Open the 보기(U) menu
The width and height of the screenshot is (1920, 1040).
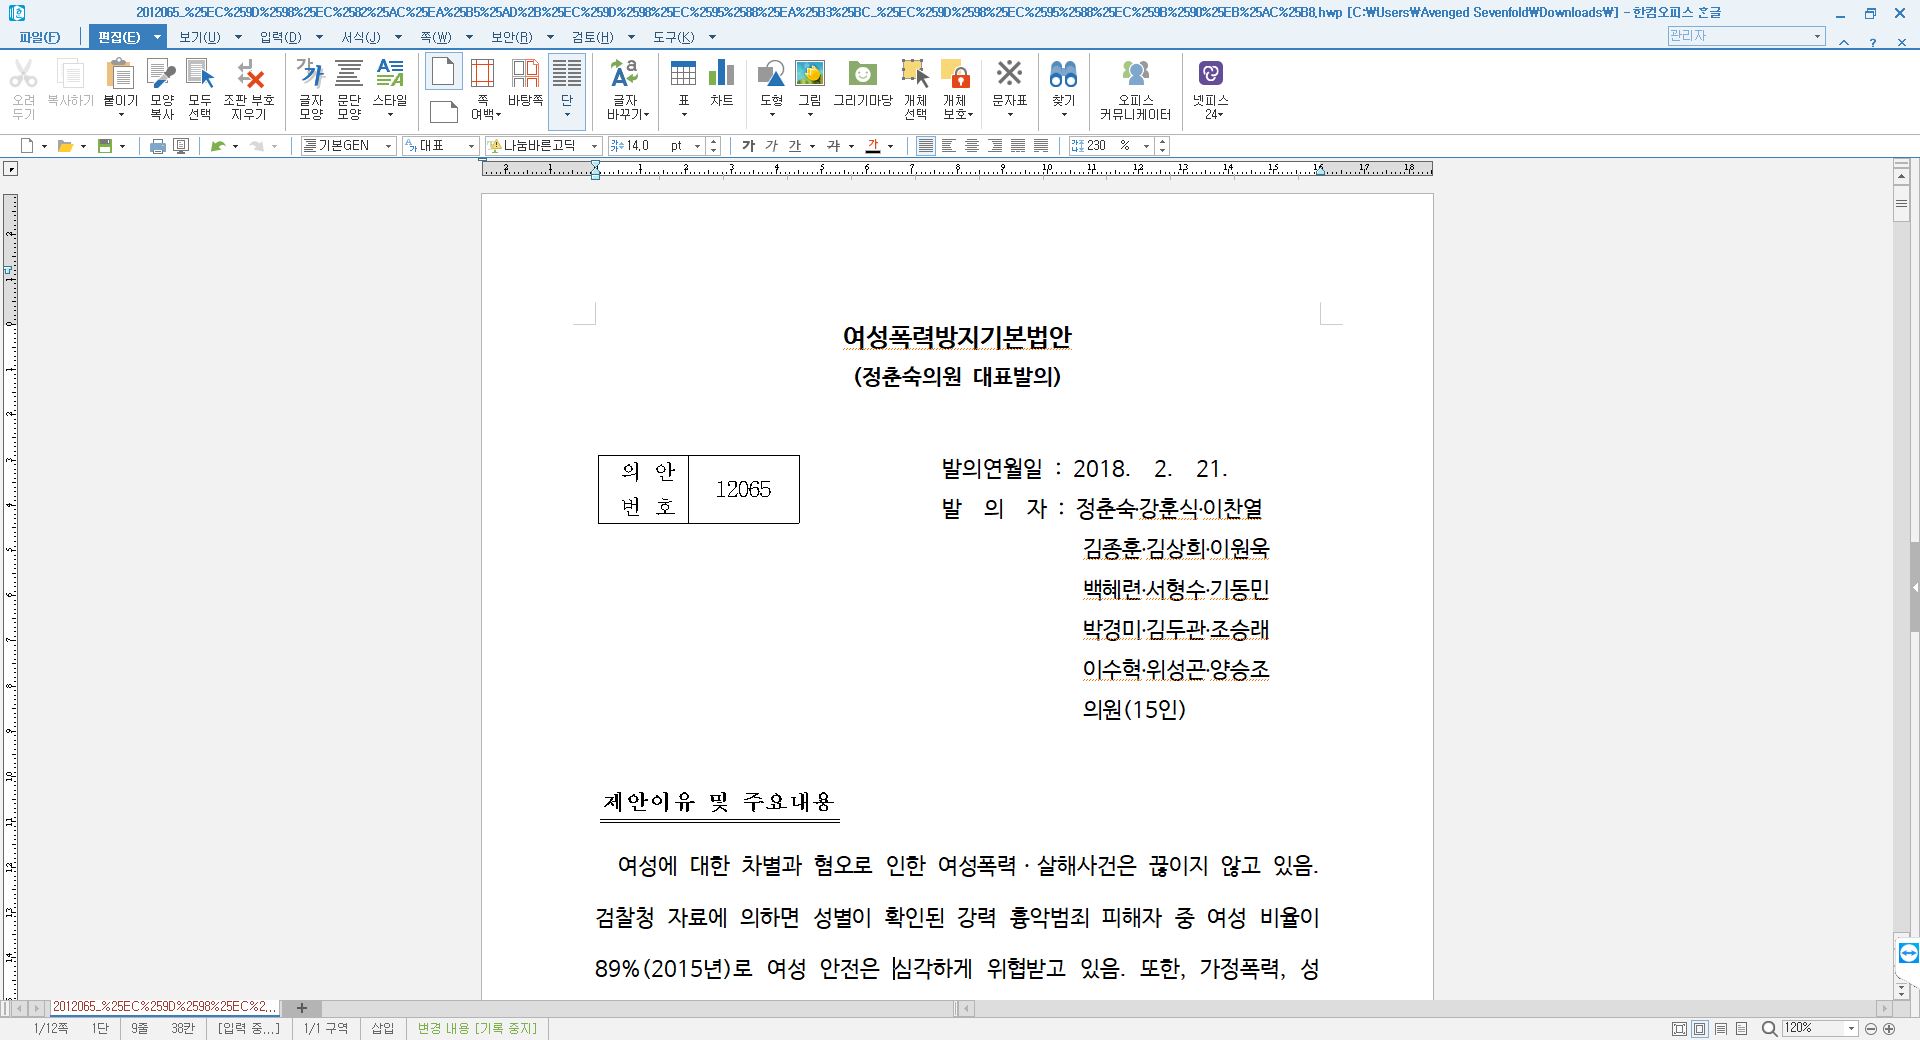[x=199, y=37]
